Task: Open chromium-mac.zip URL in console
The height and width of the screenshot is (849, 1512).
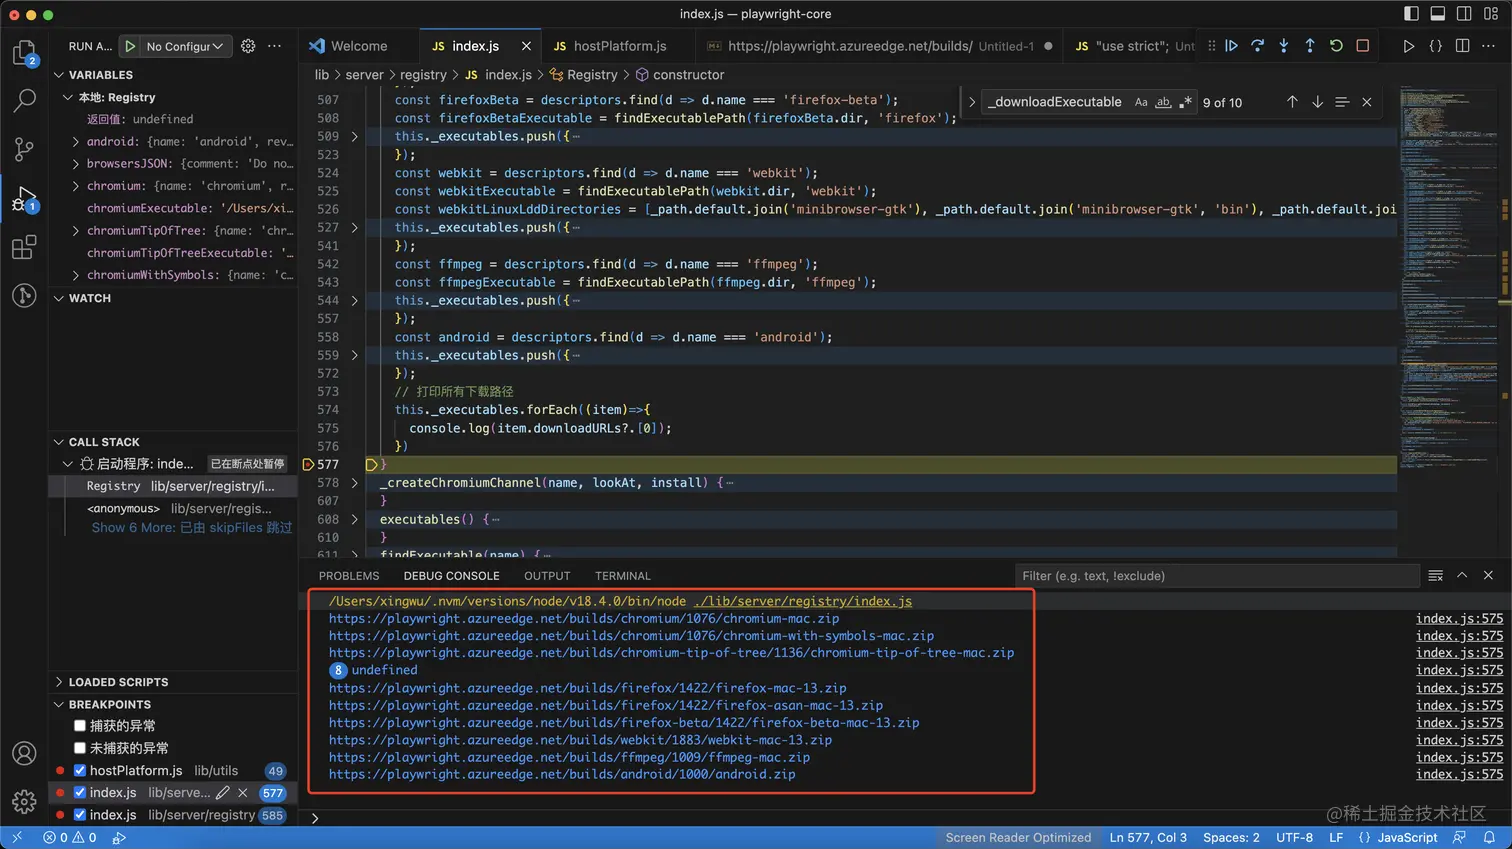Action: [x=584, y=619]
